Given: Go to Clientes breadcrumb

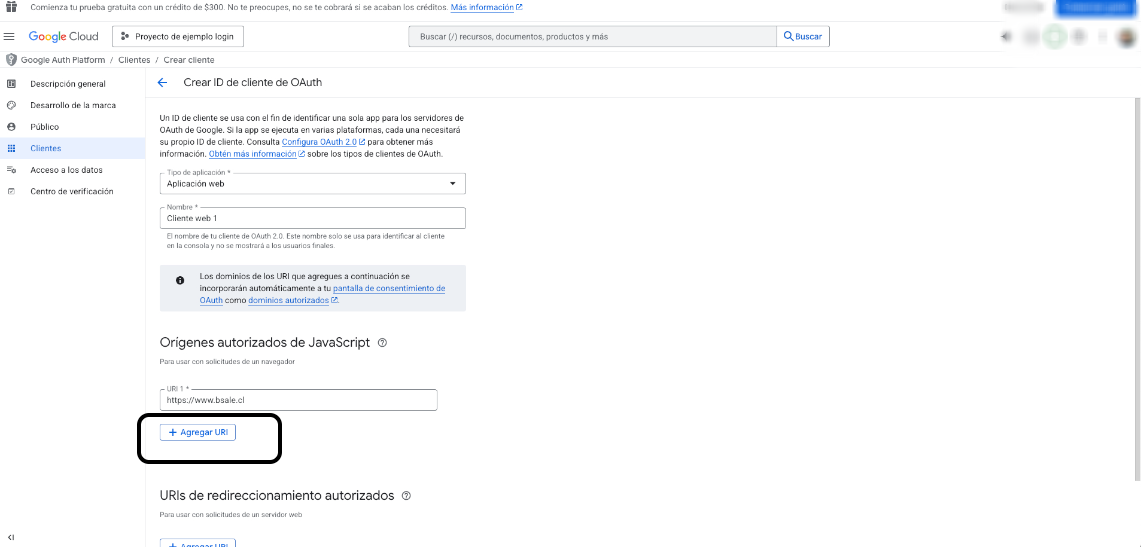Looking at the screenshot, I should pos(134,60).
